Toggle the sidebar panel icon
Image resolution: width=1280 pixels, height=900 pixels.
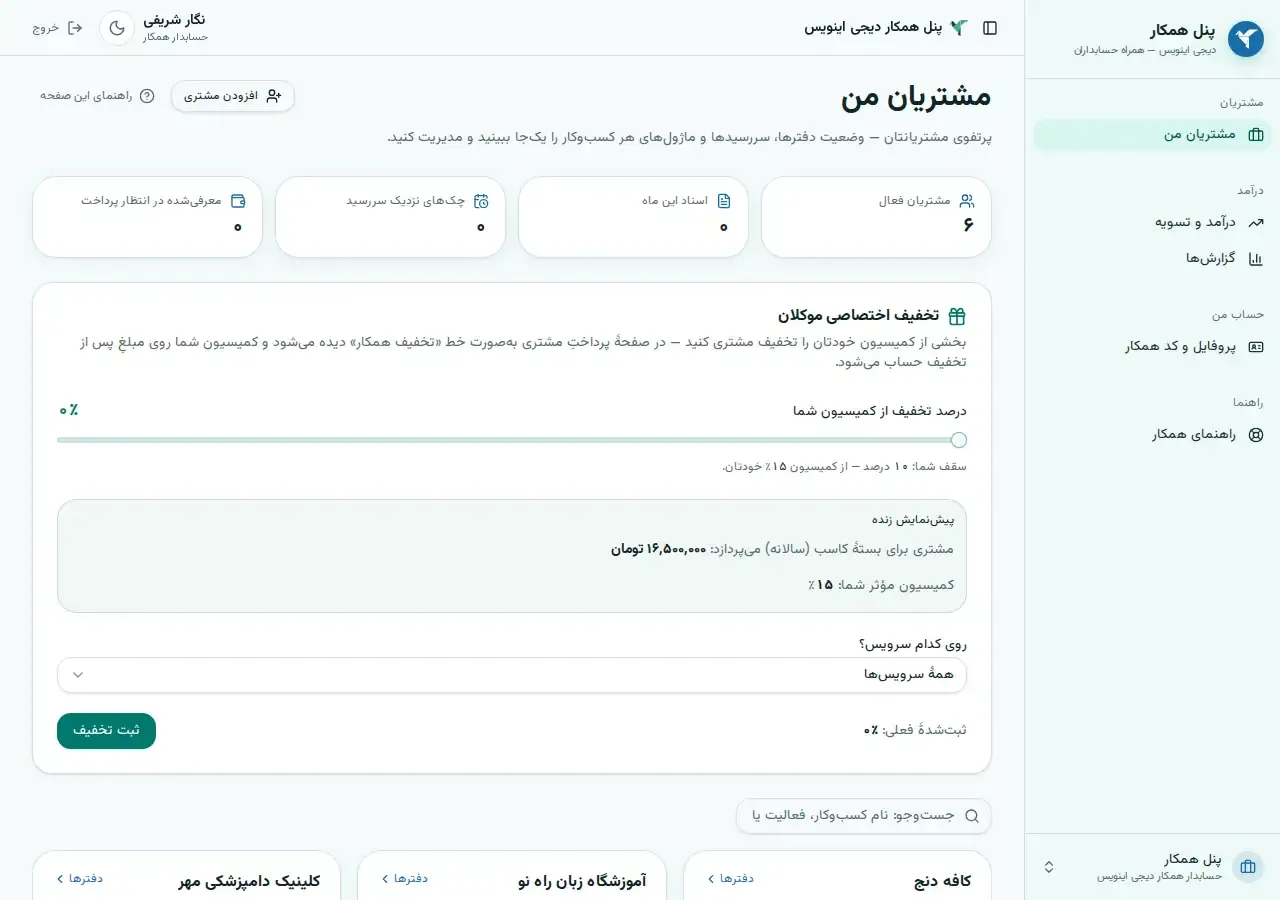(x=990, y=28)
